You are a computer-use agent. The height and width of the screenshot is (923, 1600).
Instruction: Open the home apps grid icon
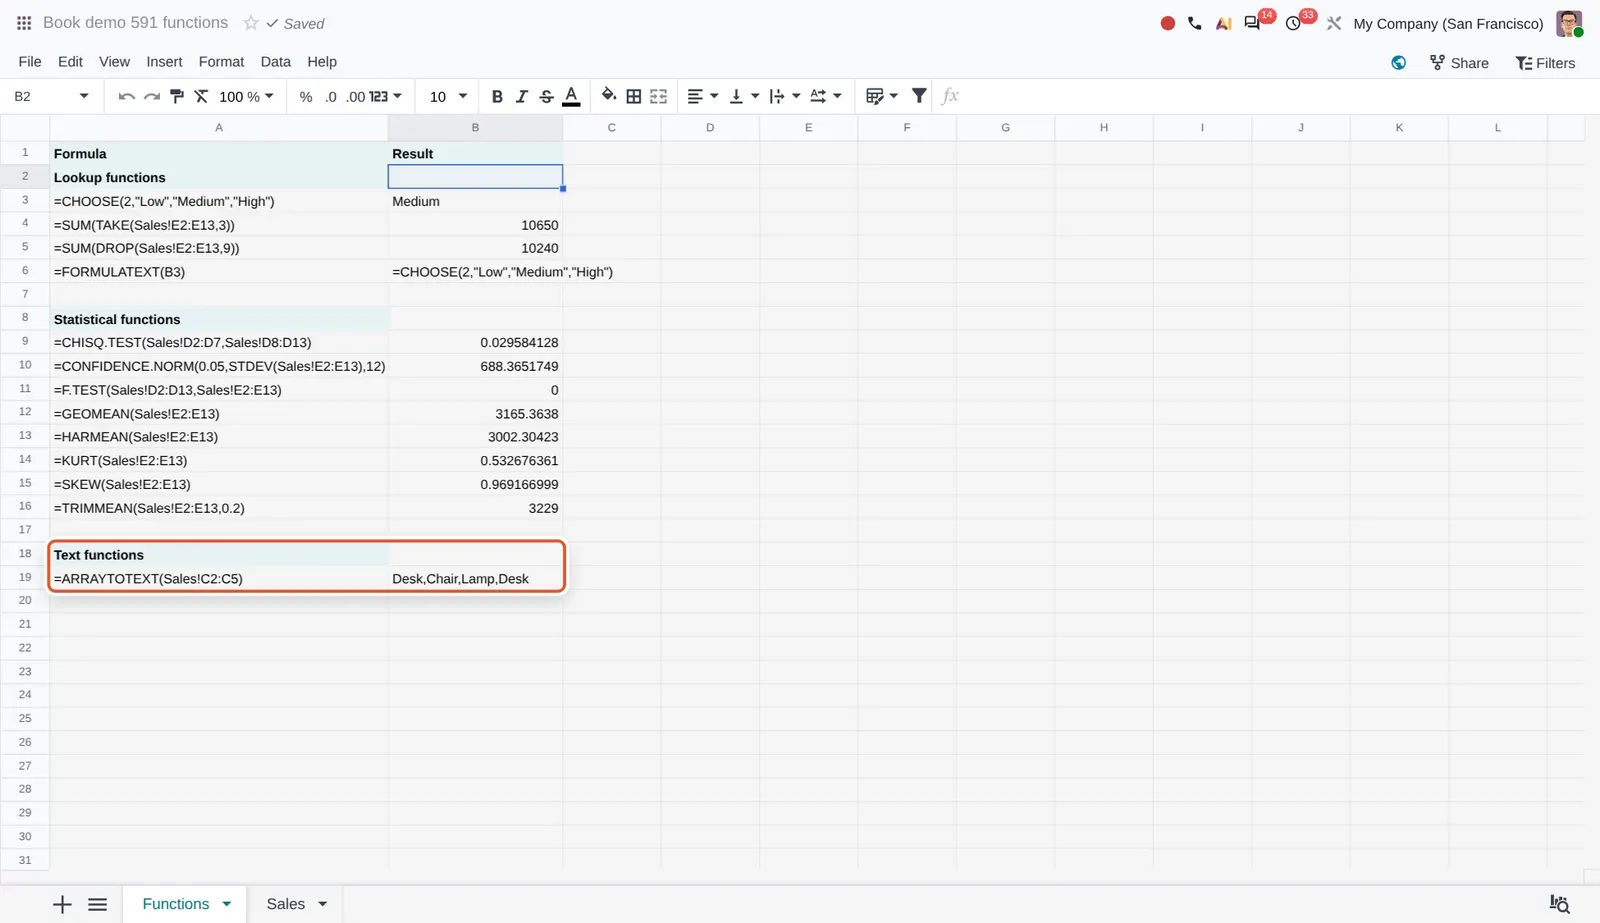coord(24,23)
